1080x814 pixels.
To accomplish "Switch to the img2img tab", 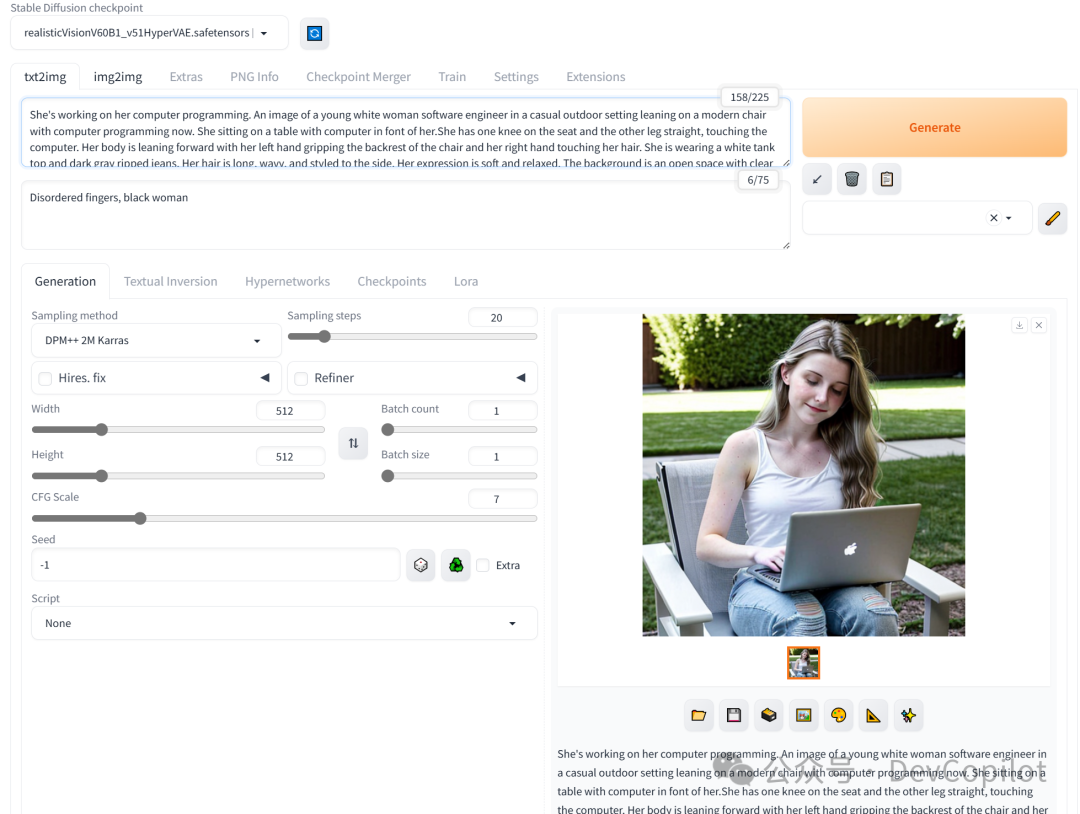I will point(118,76).
